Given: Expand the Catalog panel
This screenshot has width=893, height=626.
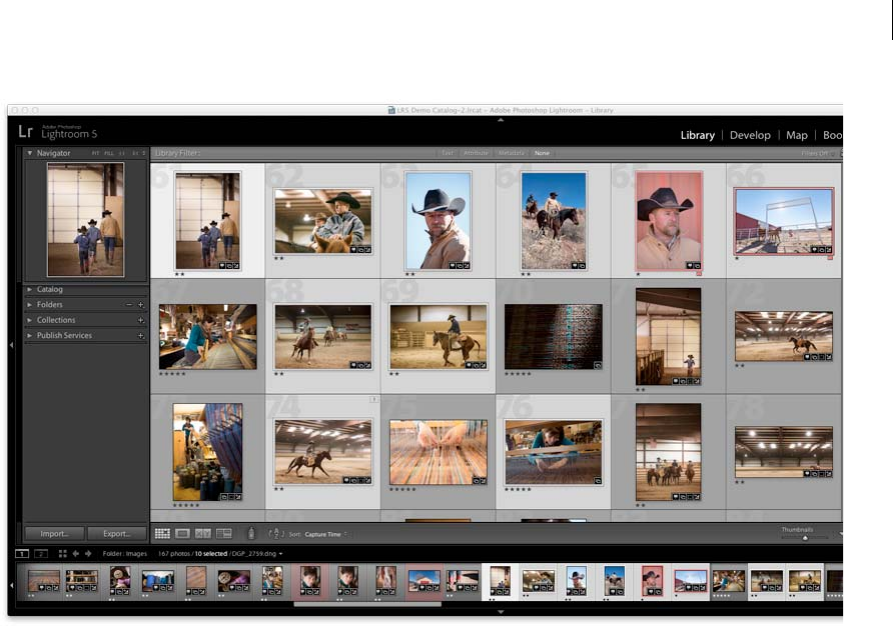Looking at the screenshot, I should [30, 289].
